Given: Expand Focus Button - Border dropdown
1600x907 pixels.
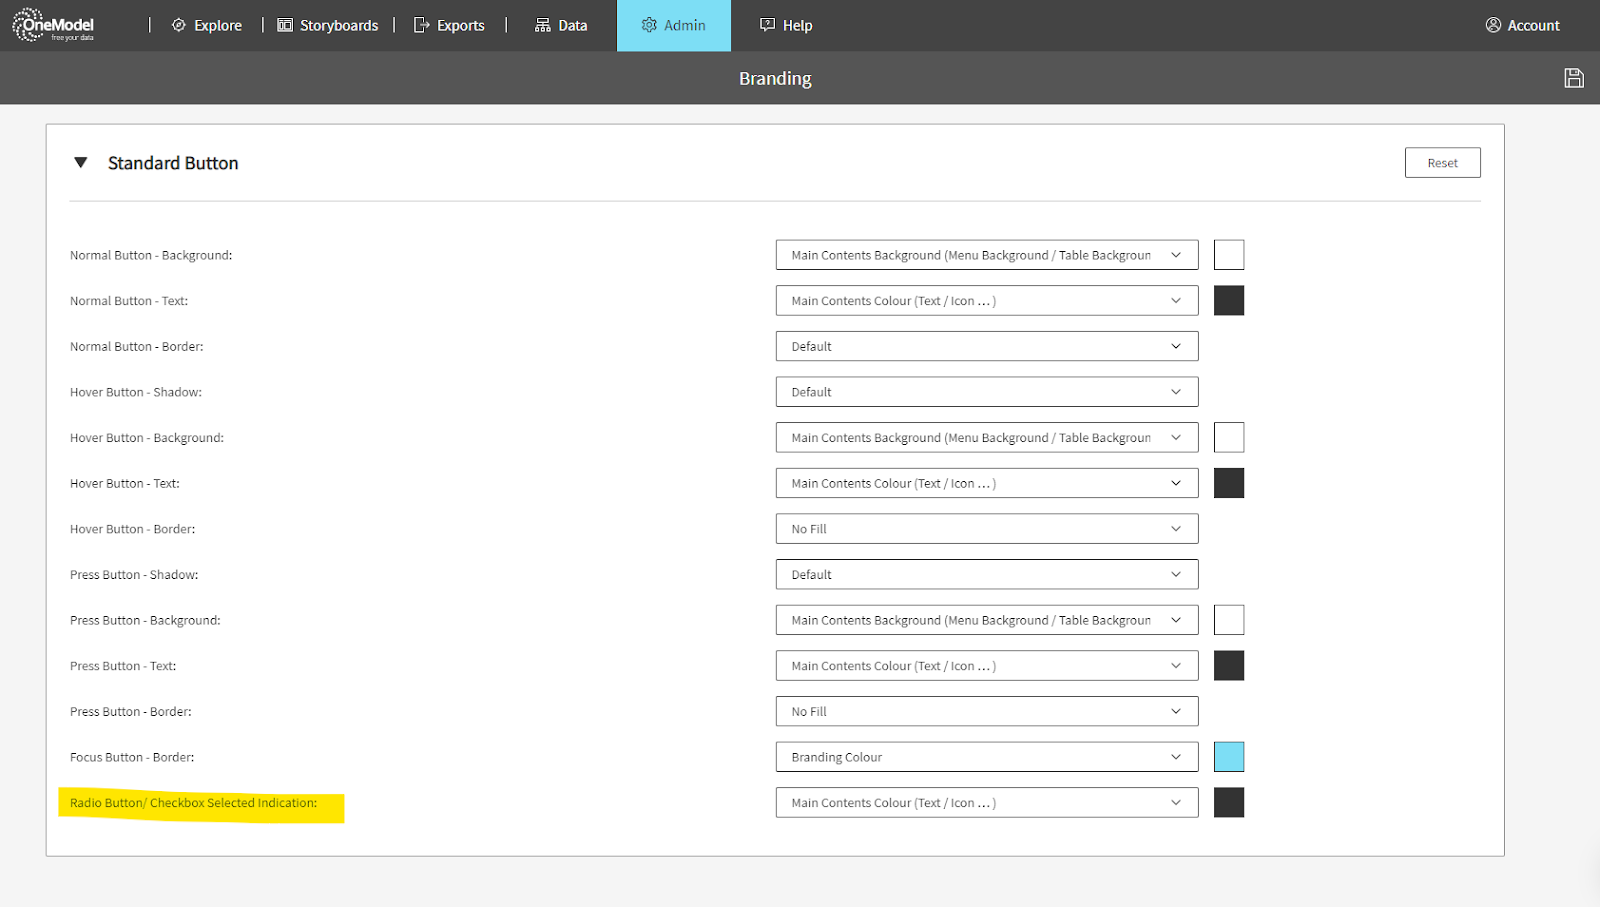Looking at the screenshot, I should pos(986,757).
